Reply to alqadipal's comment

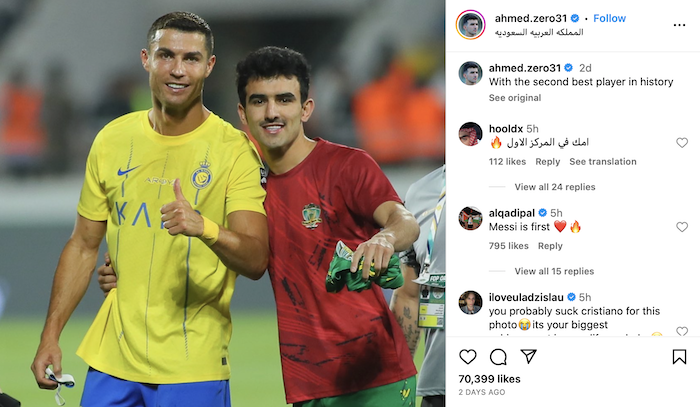(x=550, y=246)
